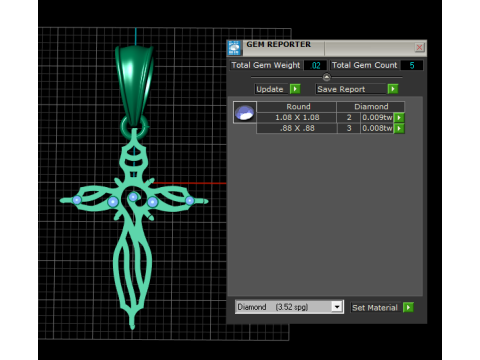This screenshot has width=480, height=360.
Task: Click the quantity 3 cell
Action: [x=349, y=128]
